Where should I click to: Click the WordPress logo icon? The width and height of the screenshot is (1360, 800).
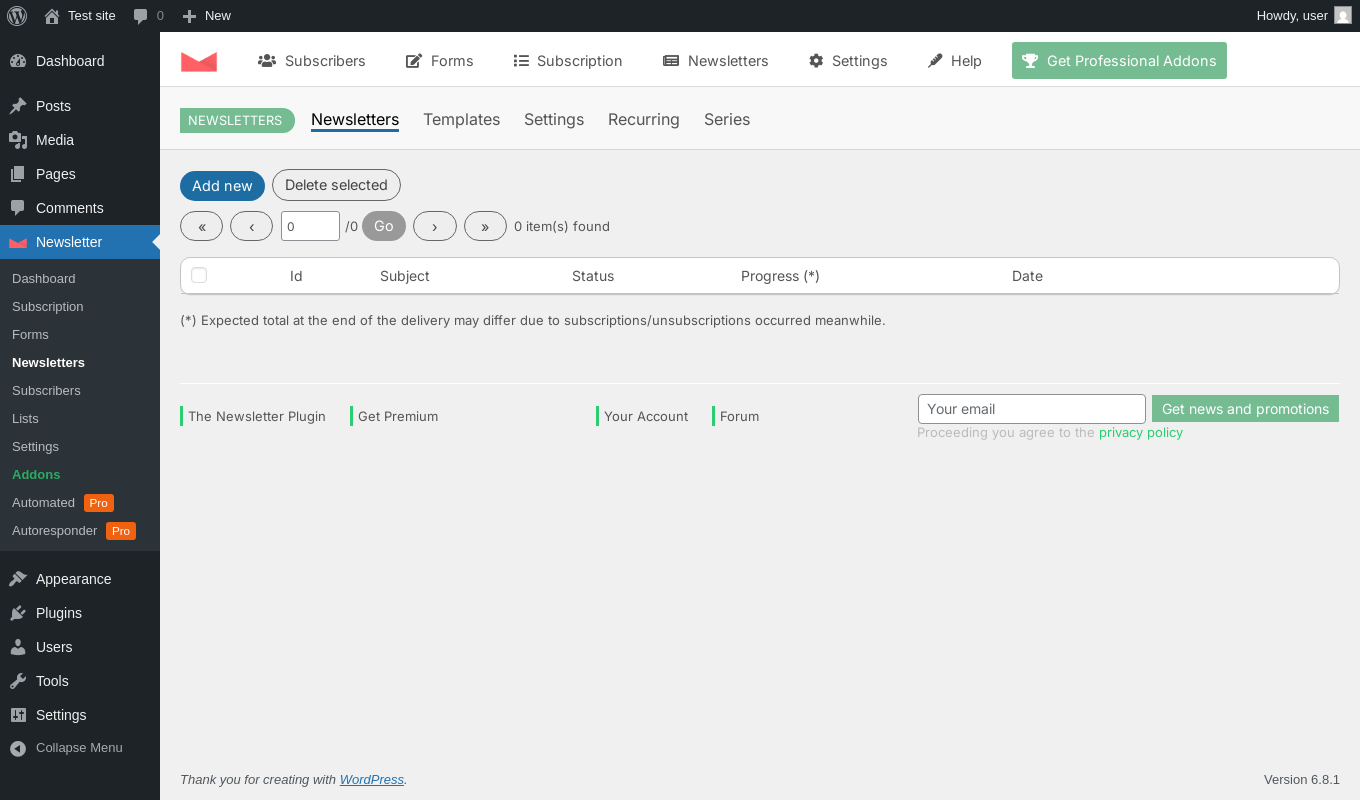17,15
